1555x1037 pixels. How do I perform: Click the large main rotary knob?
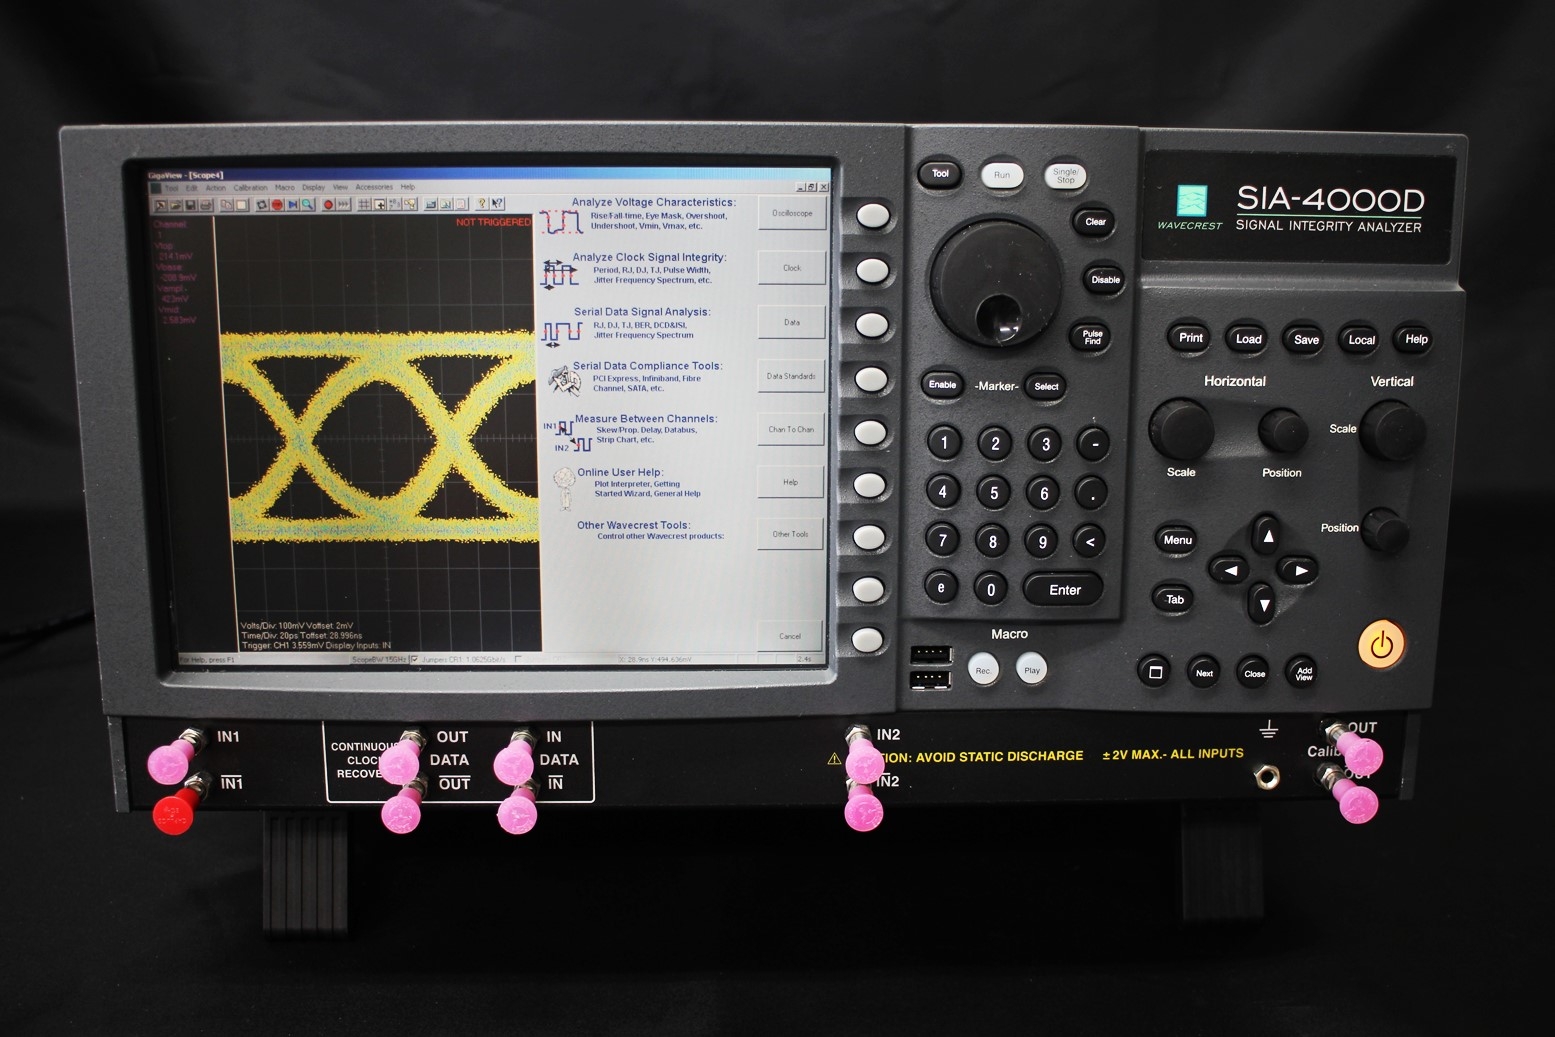click(x=995, y=282)
